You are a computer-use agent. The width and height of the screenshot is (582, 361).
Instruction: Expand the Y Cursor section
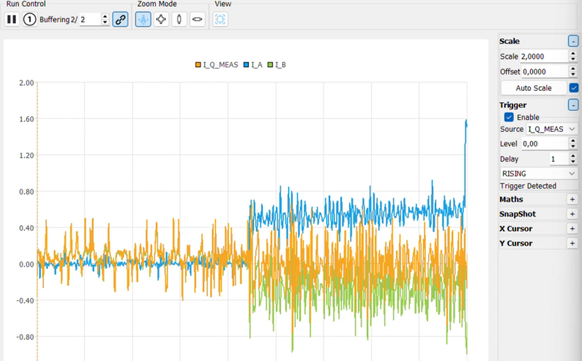click(x=572, y=243)
